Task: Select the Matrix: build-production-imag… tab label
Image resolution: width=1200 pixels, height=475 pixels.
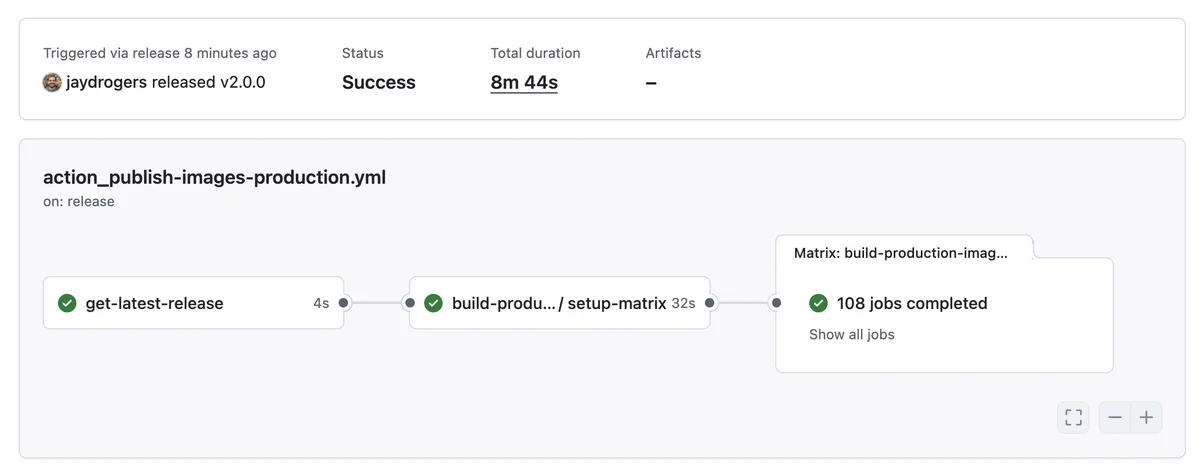Action: click(x=901, y=253)
